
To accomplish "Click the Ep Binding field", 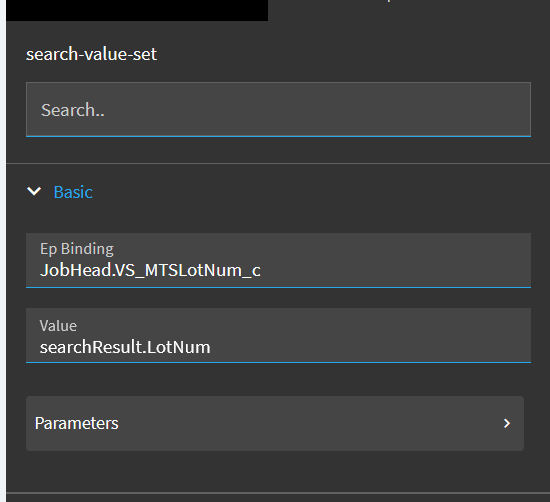I will click(278, 260).
